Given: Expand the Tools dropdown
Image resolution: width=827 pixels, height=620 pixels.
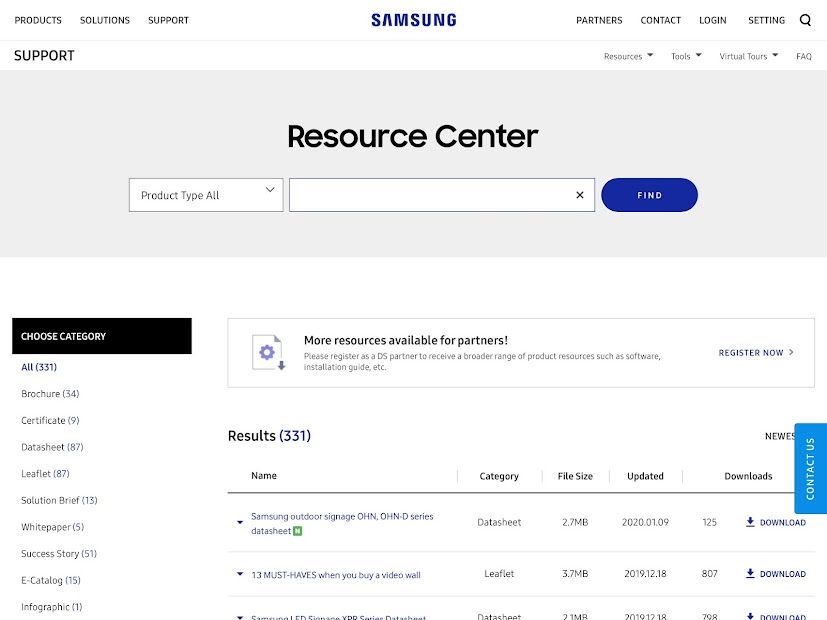Looking at the screenshot, I should click(x=685, y=56).
